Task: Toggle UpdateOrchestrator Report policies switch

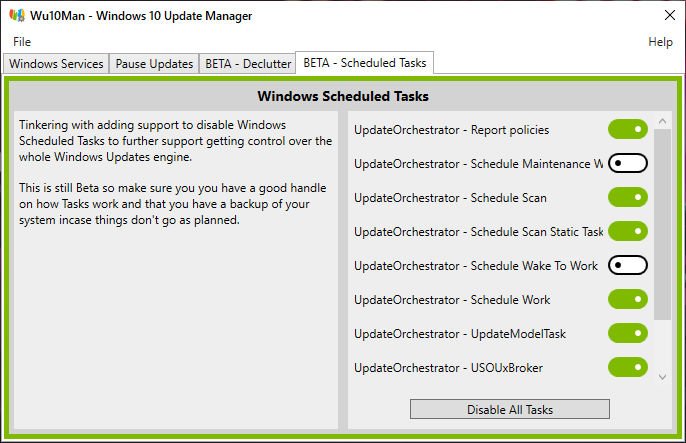Action: coord(628,129)
